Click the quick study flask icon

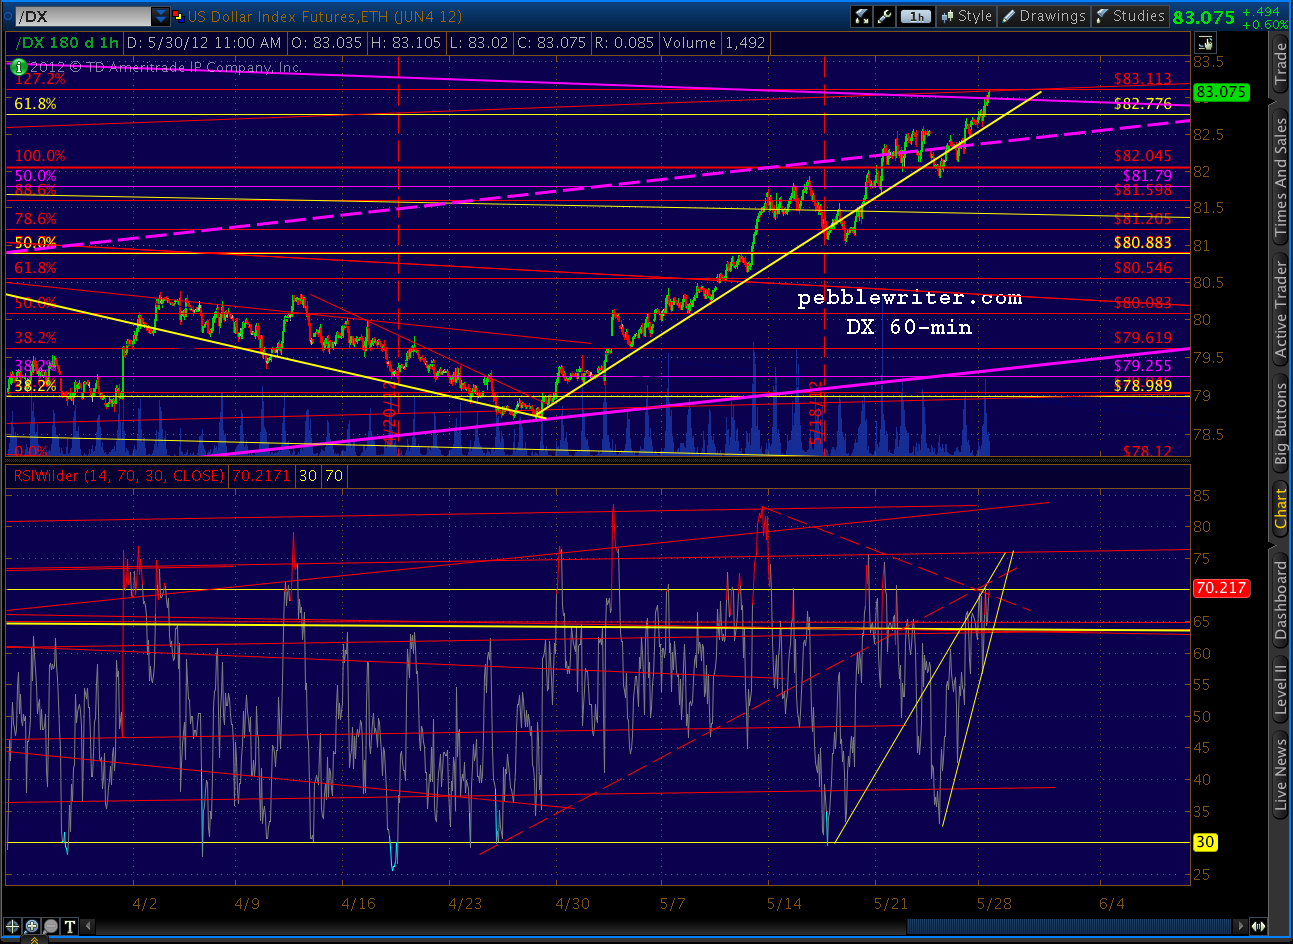click(862, 16)
